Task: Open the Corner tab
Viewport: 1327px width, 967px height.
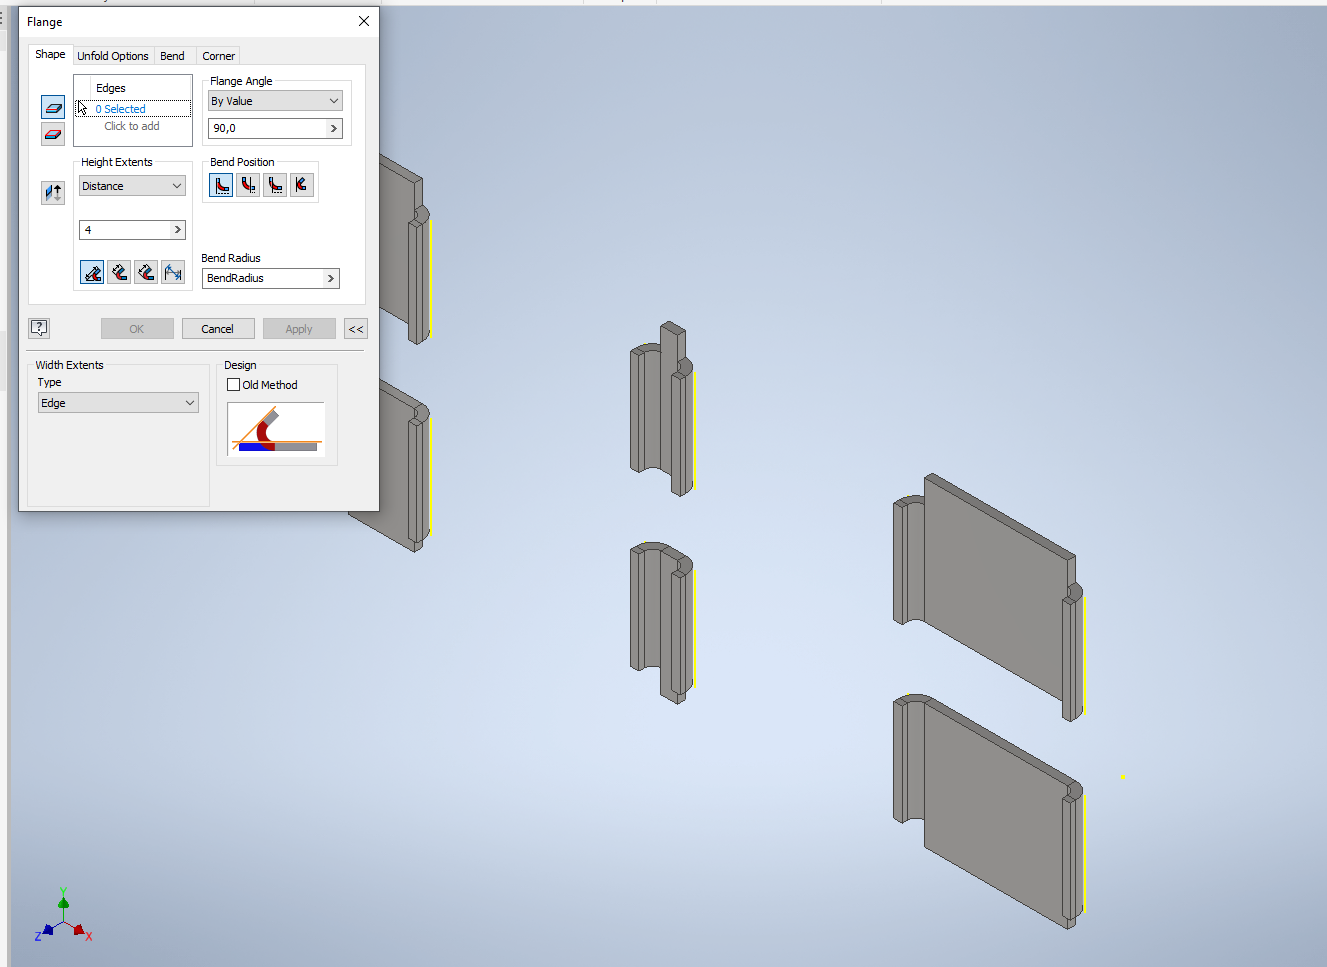Action: pyautogui.click(x=218, y=55)
